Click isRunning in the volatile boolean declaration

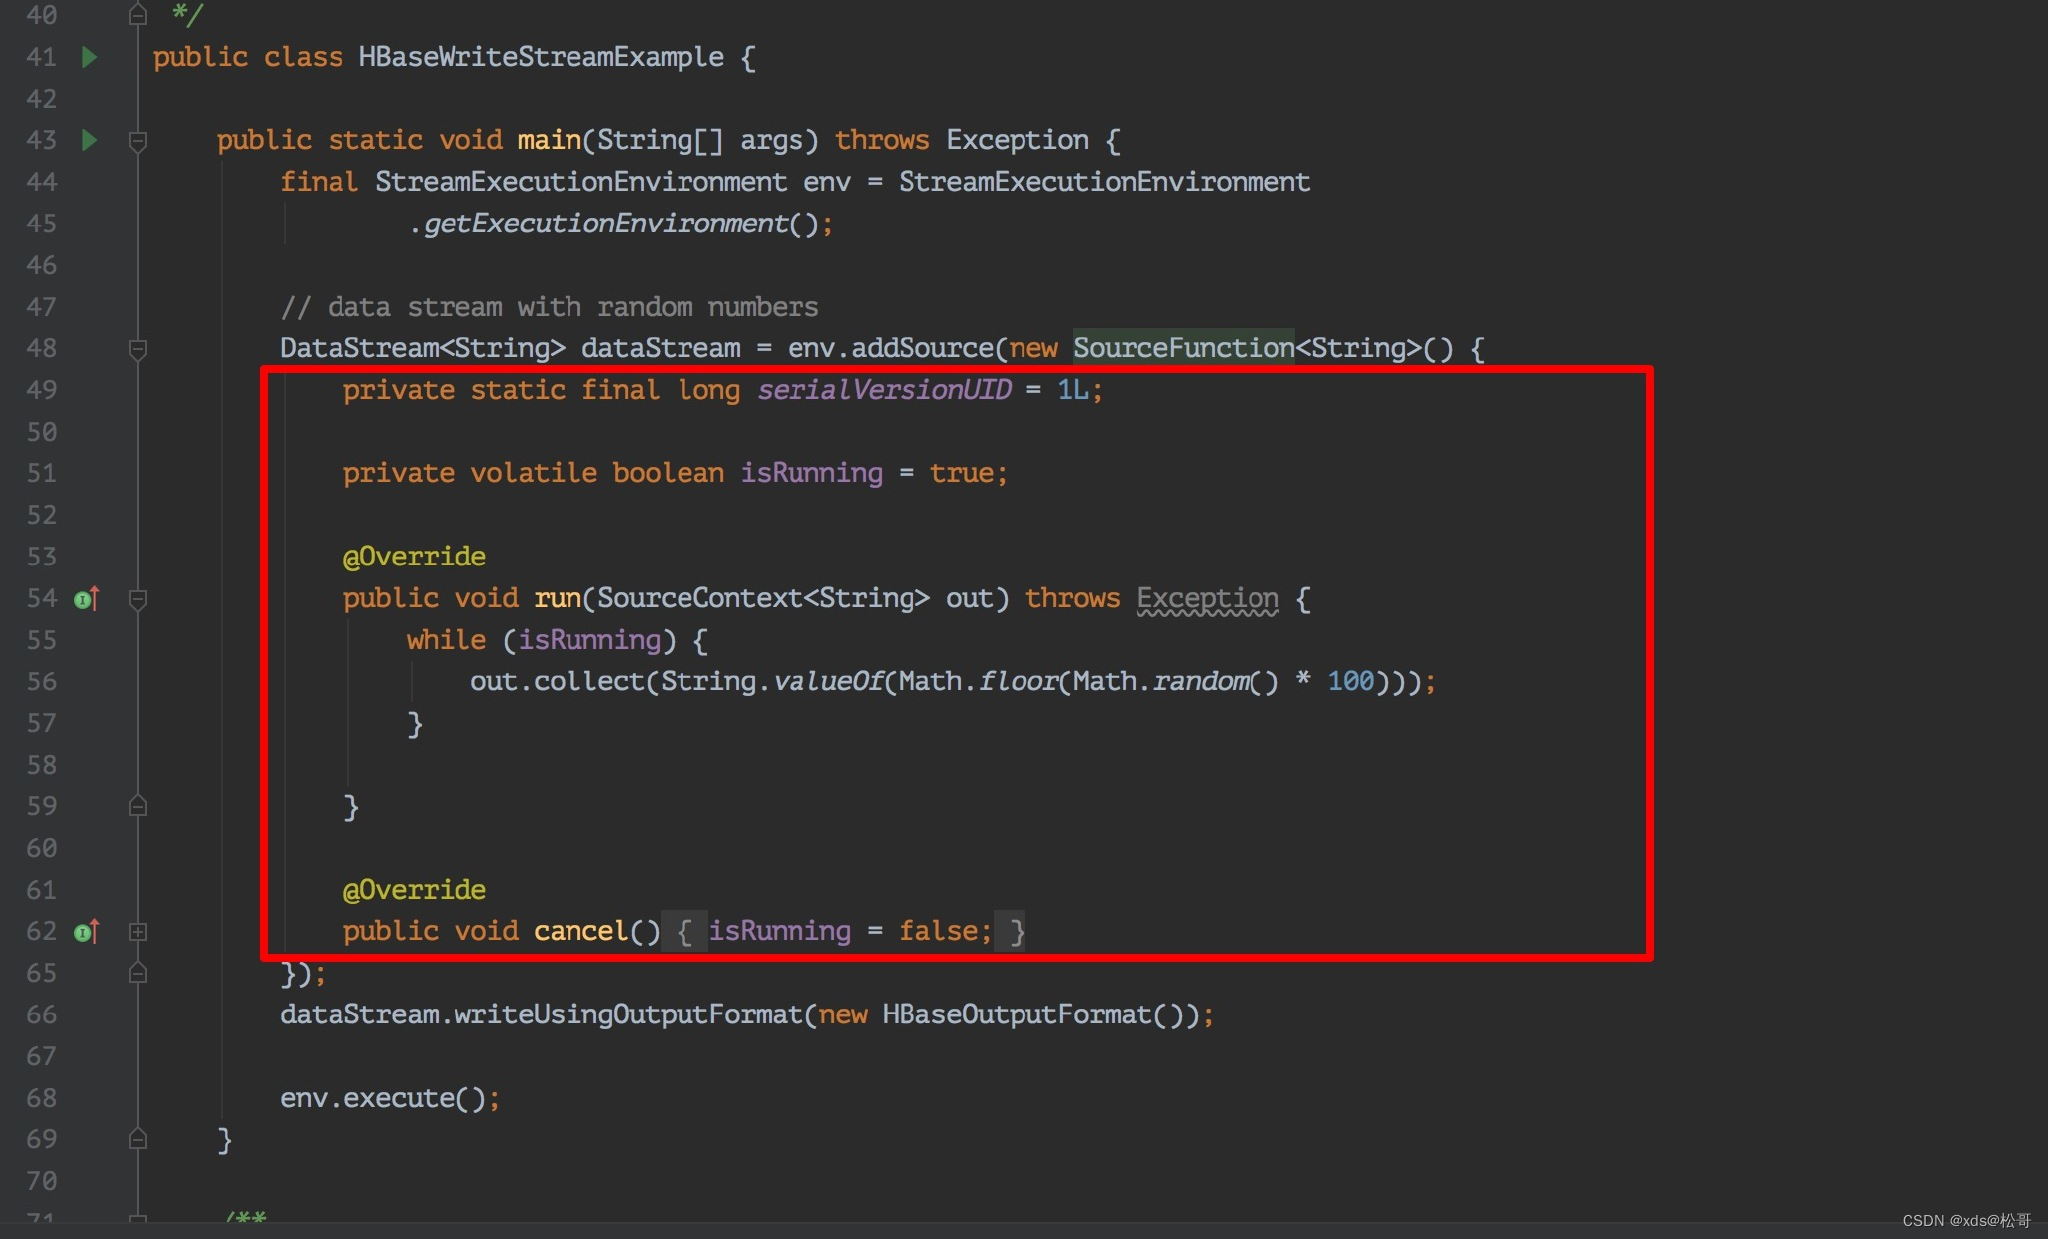[812, 472]
